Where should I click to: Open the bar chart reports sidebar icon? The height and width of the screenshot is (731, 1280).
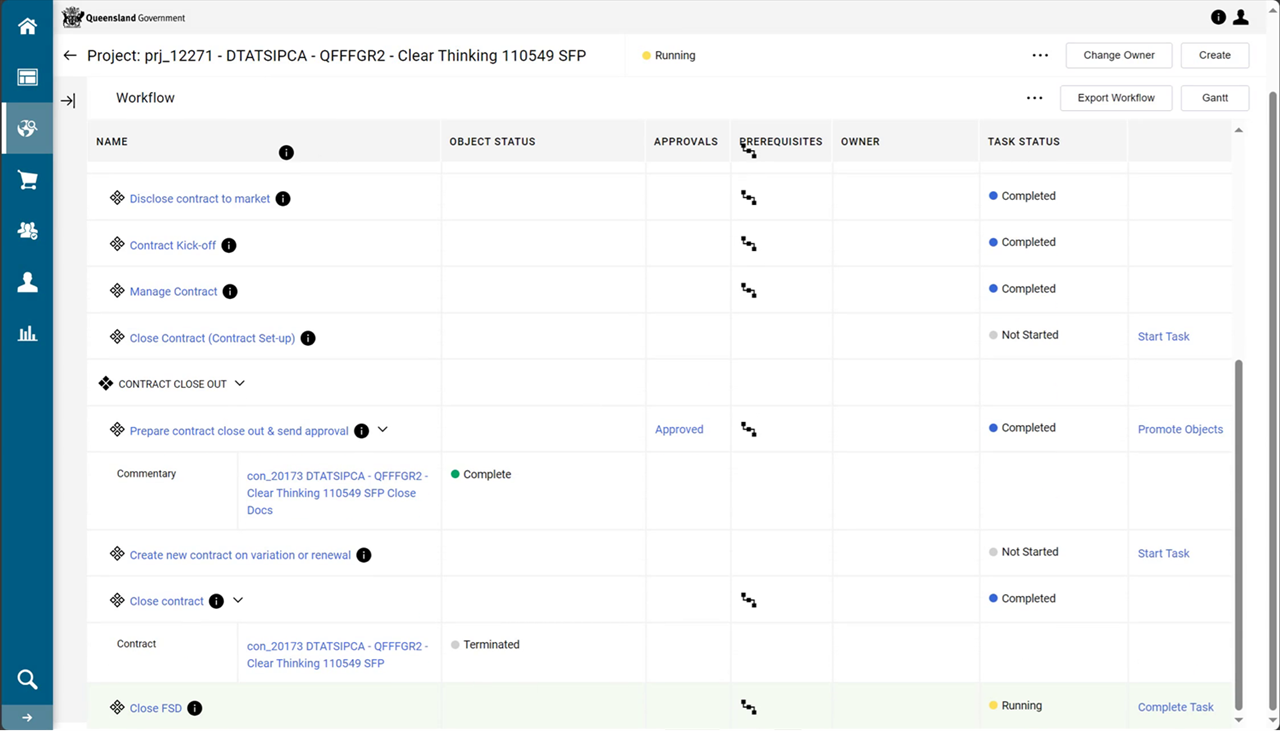(x=27, y=334)
